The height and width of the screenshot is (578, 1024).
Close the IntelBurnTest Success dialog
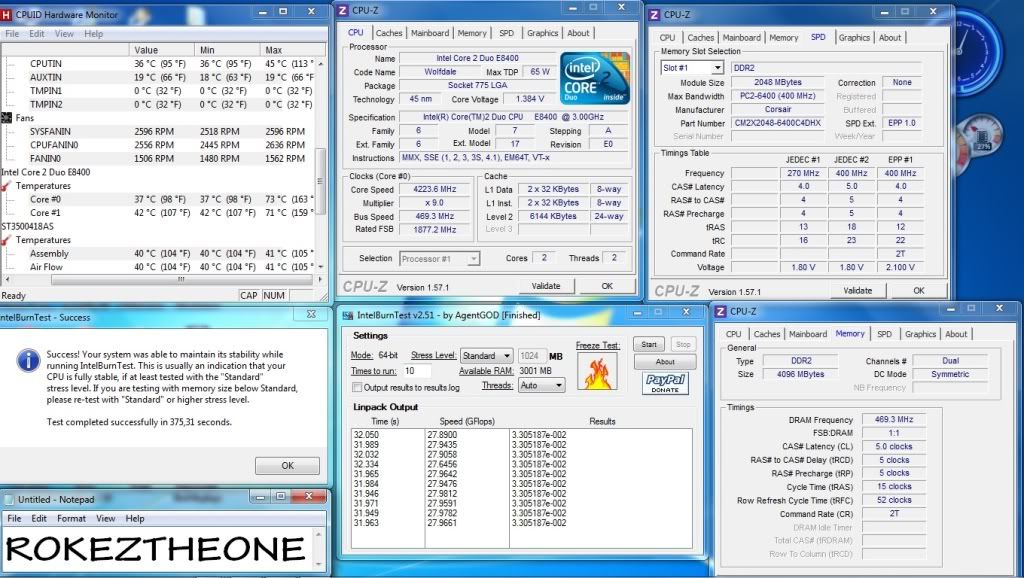(x=312, y=315)
